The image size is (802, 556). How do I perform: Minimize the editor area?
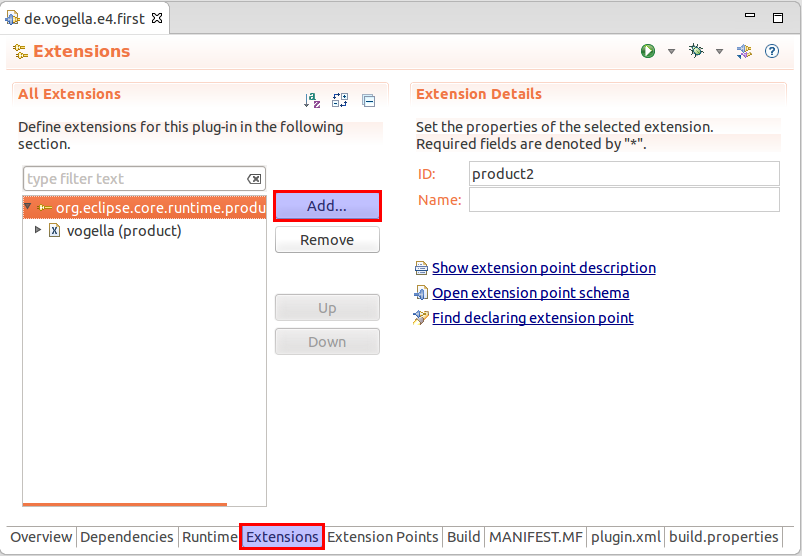coord(750,15)
